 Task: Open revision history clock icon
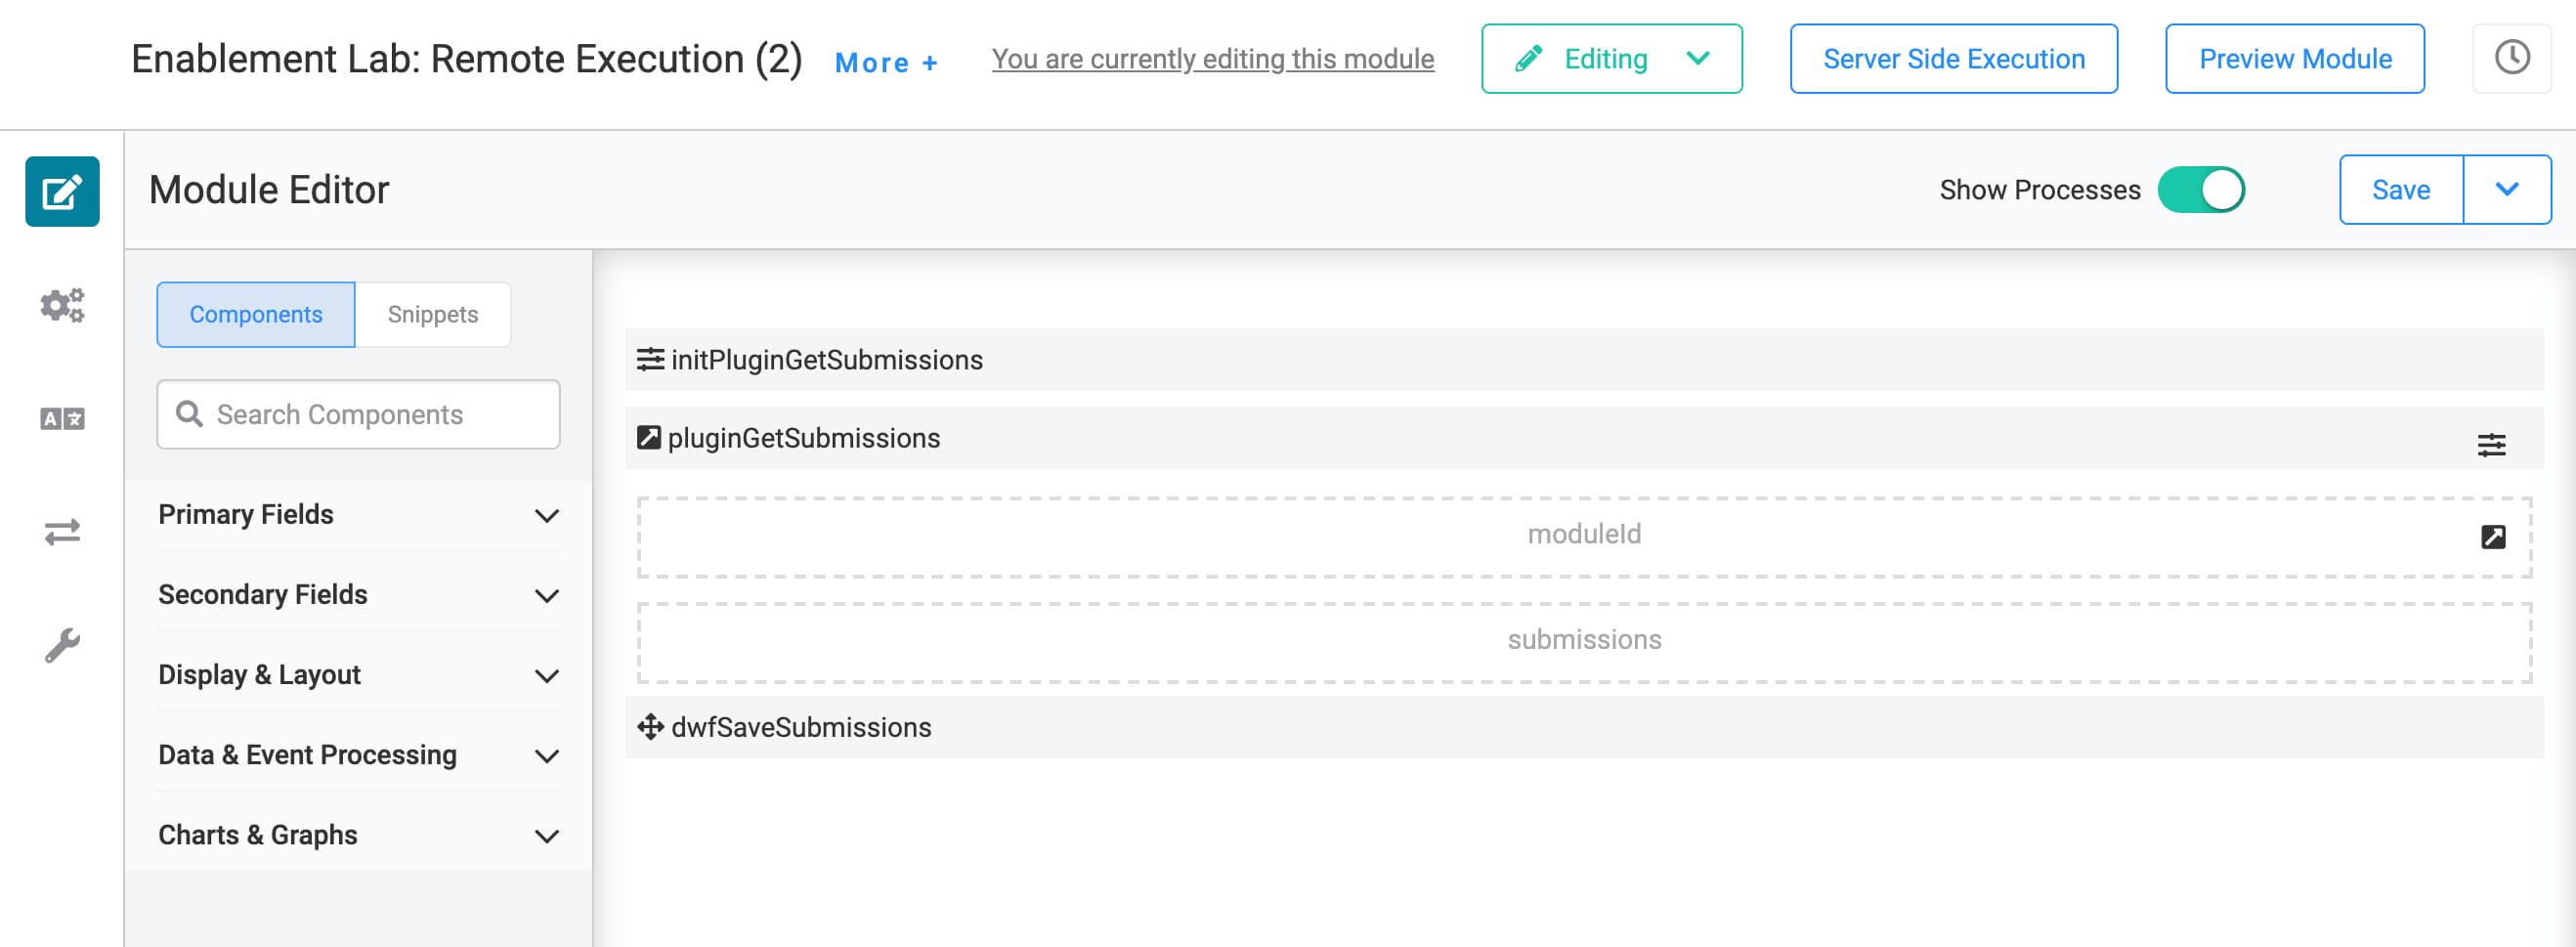pos(2511,58)
